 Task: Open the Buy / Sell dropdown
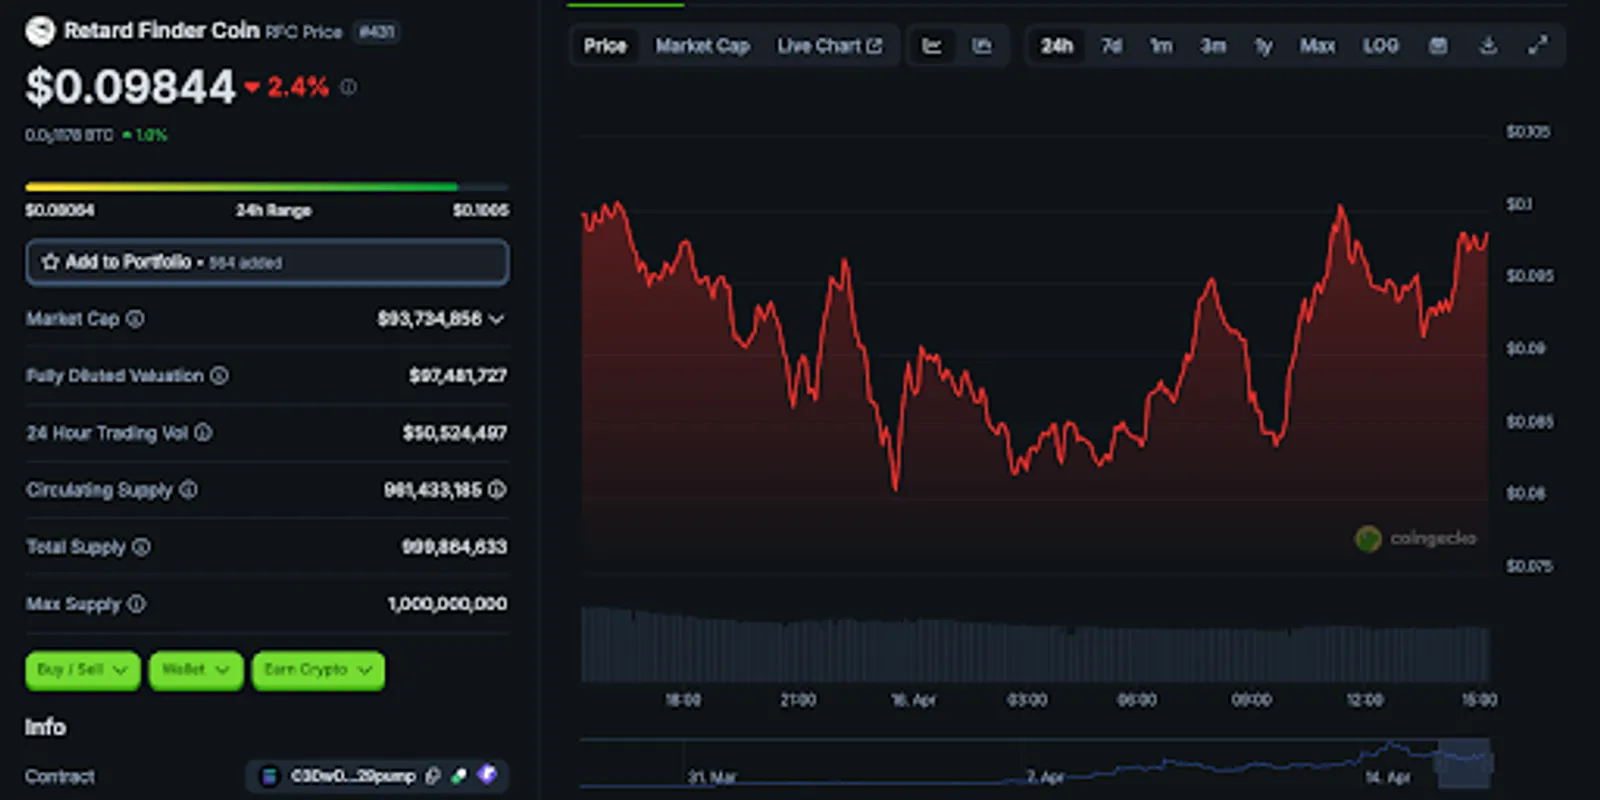pos(83,670)
